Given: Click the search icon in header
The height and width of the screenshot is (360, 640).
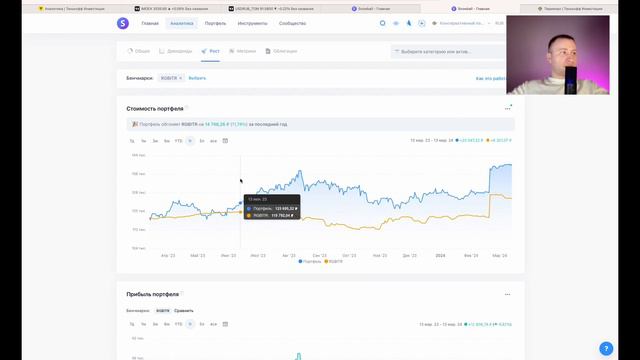Looking at the screenshot, I should point(382,23).
